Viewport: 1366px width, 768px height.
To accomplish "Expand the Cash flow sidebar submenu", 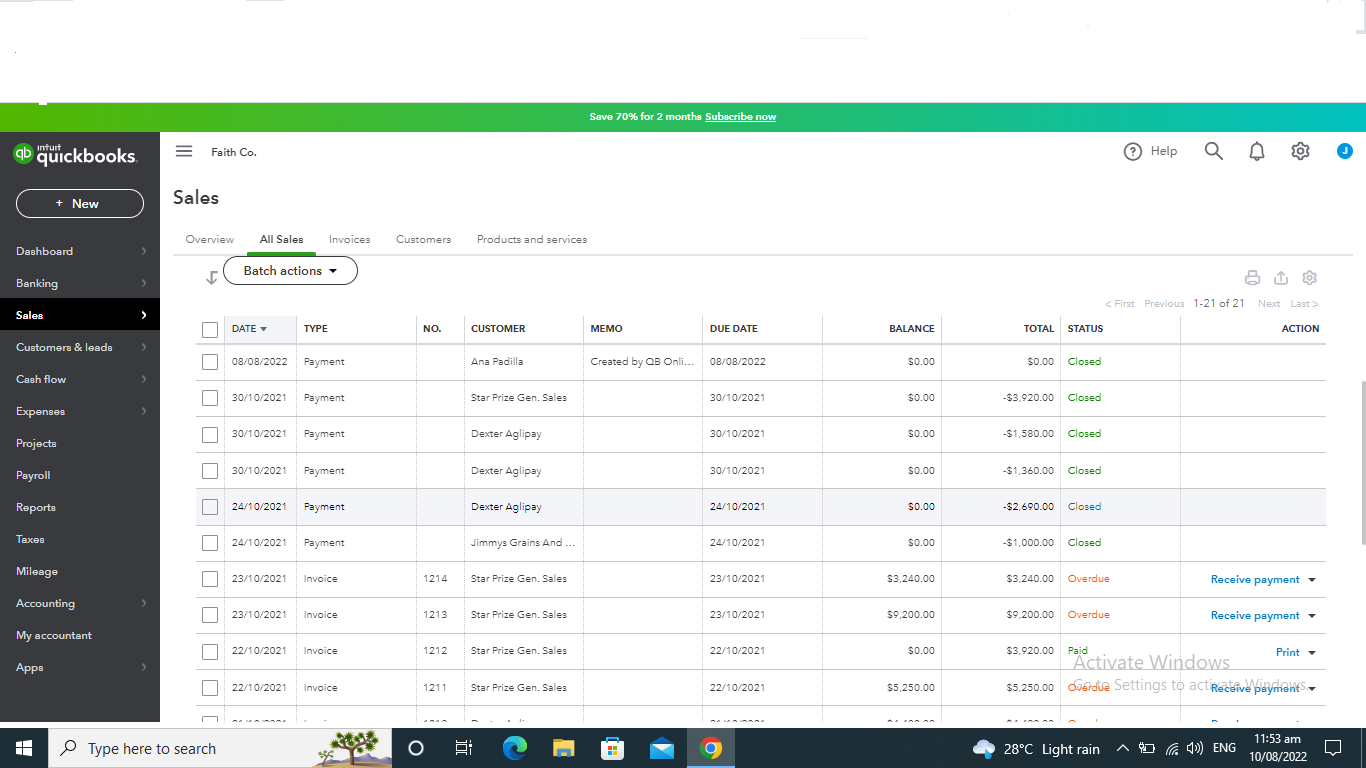I will coord(144,379).
